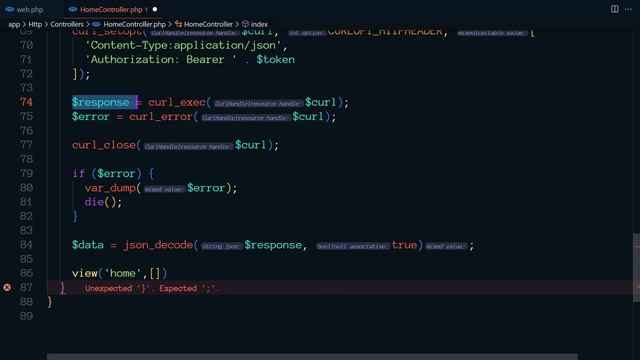This screenshot has width=640, height=360.
Task: Click the PHP file icon in breadcrumb
Action: [96, 24]
